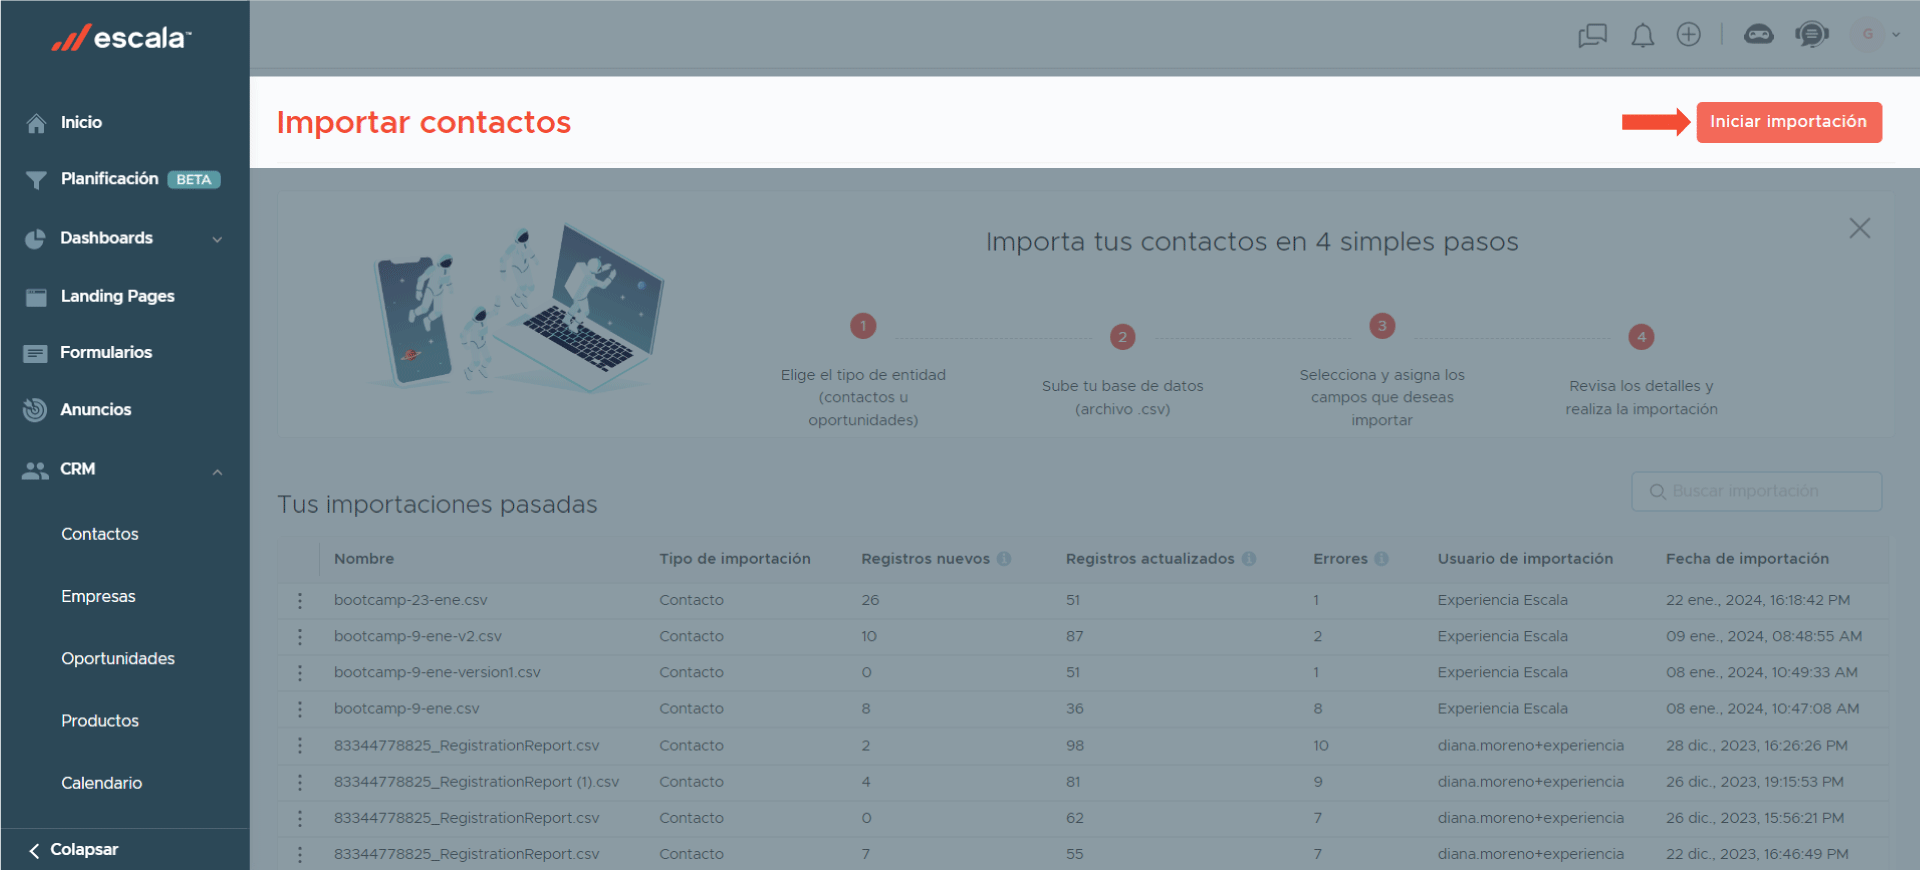Open Empresas under CRM
Image resolution: width=1920 pixels, height=870 pixels.
[98, 596]
